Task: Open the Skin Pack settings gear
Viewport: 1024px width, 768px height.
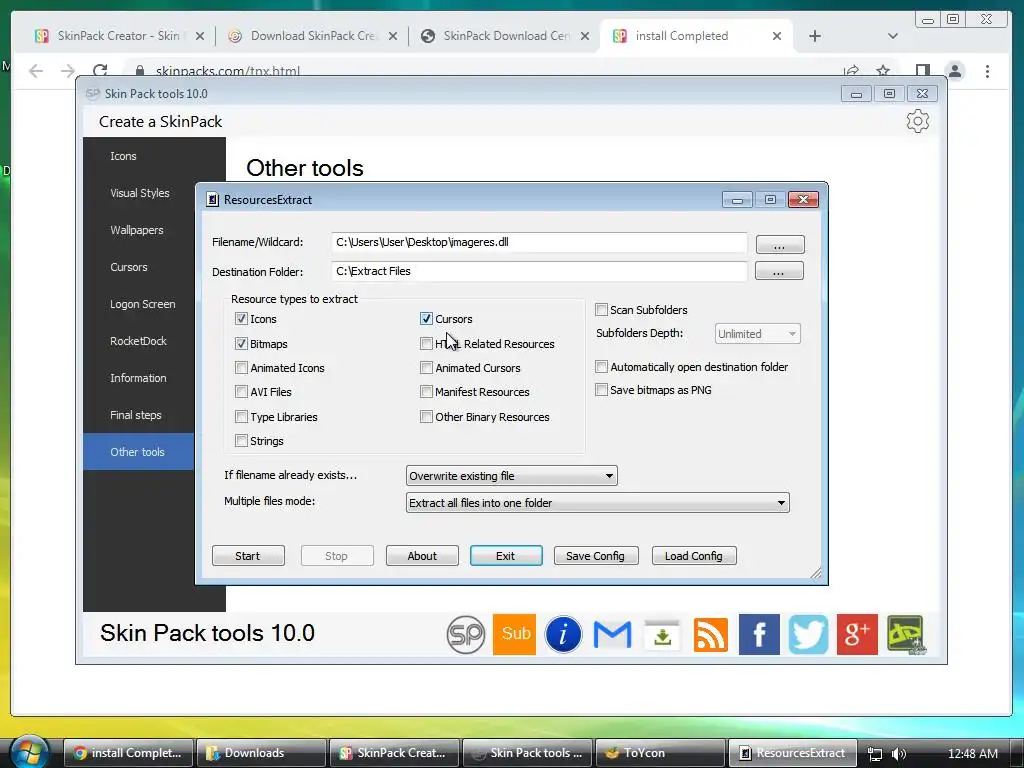Action: (x=918, y=121)
